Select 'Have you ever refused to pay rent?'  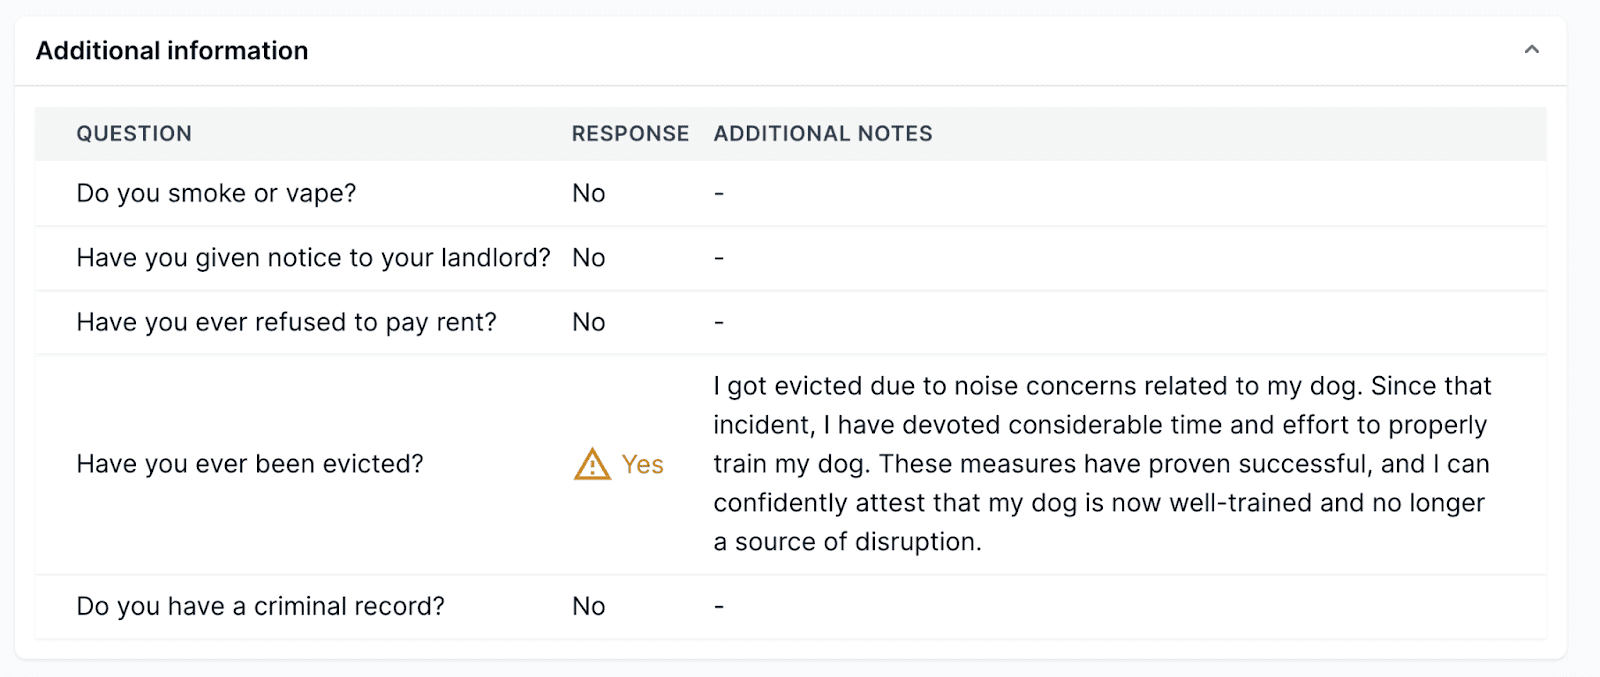[x=286, y=322]
